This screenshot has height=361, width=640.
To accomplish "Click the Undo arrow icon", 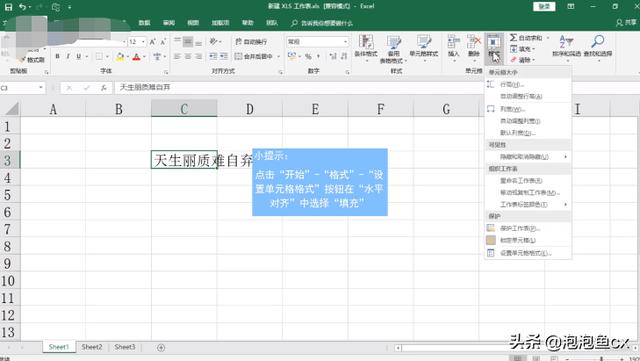I will tap(22, 7).
